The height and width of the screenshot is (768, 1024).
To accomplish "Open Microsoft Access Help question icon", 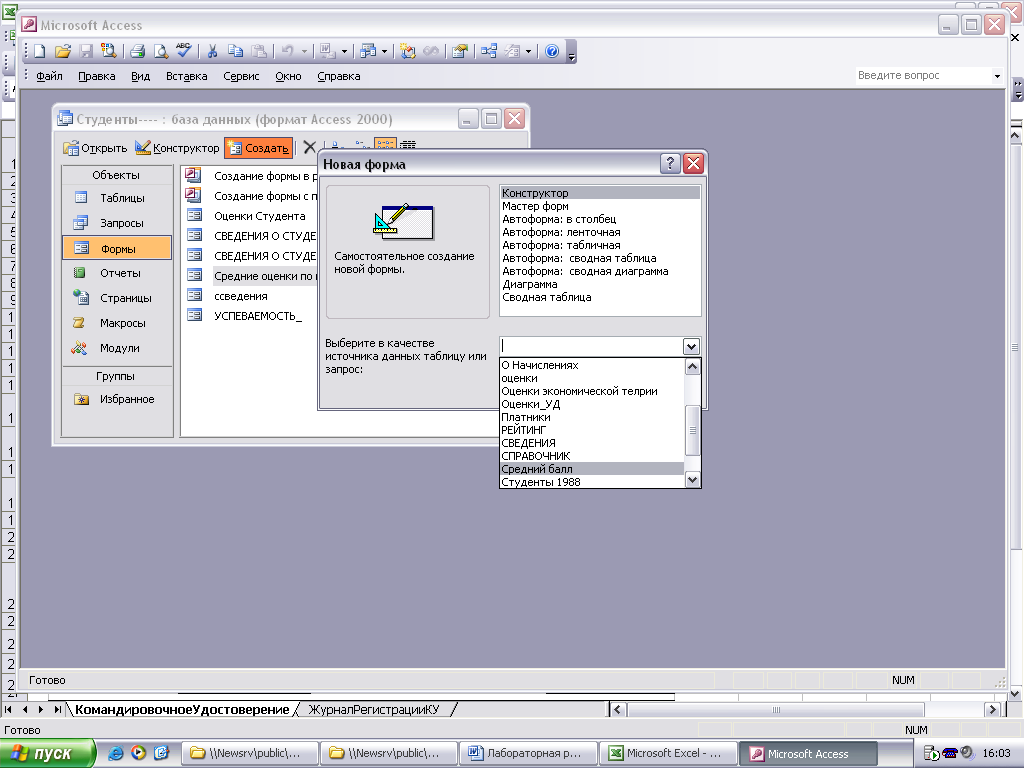I will (x=552, y=51).
